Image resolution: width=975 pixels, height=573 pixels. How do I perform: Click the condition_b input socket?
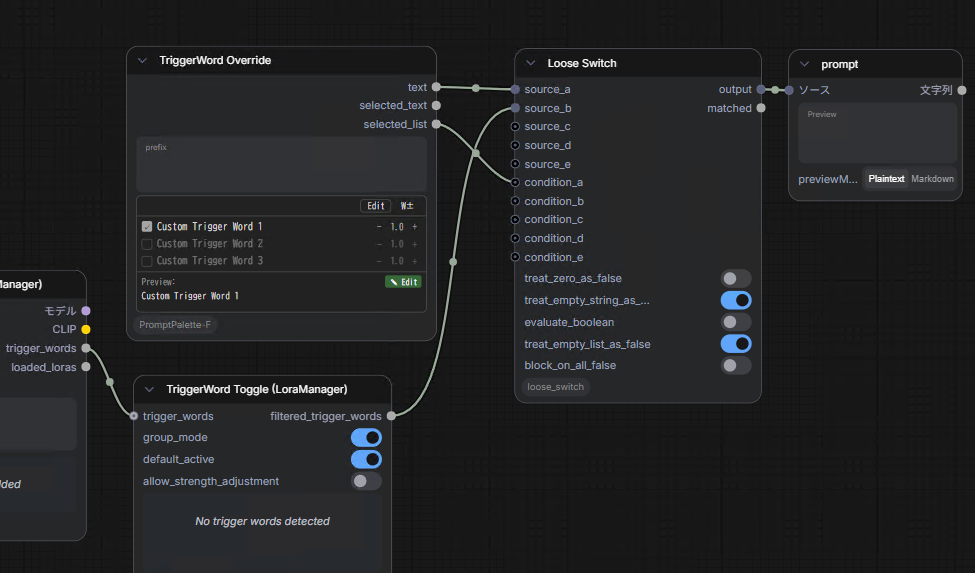coord(515,201)
